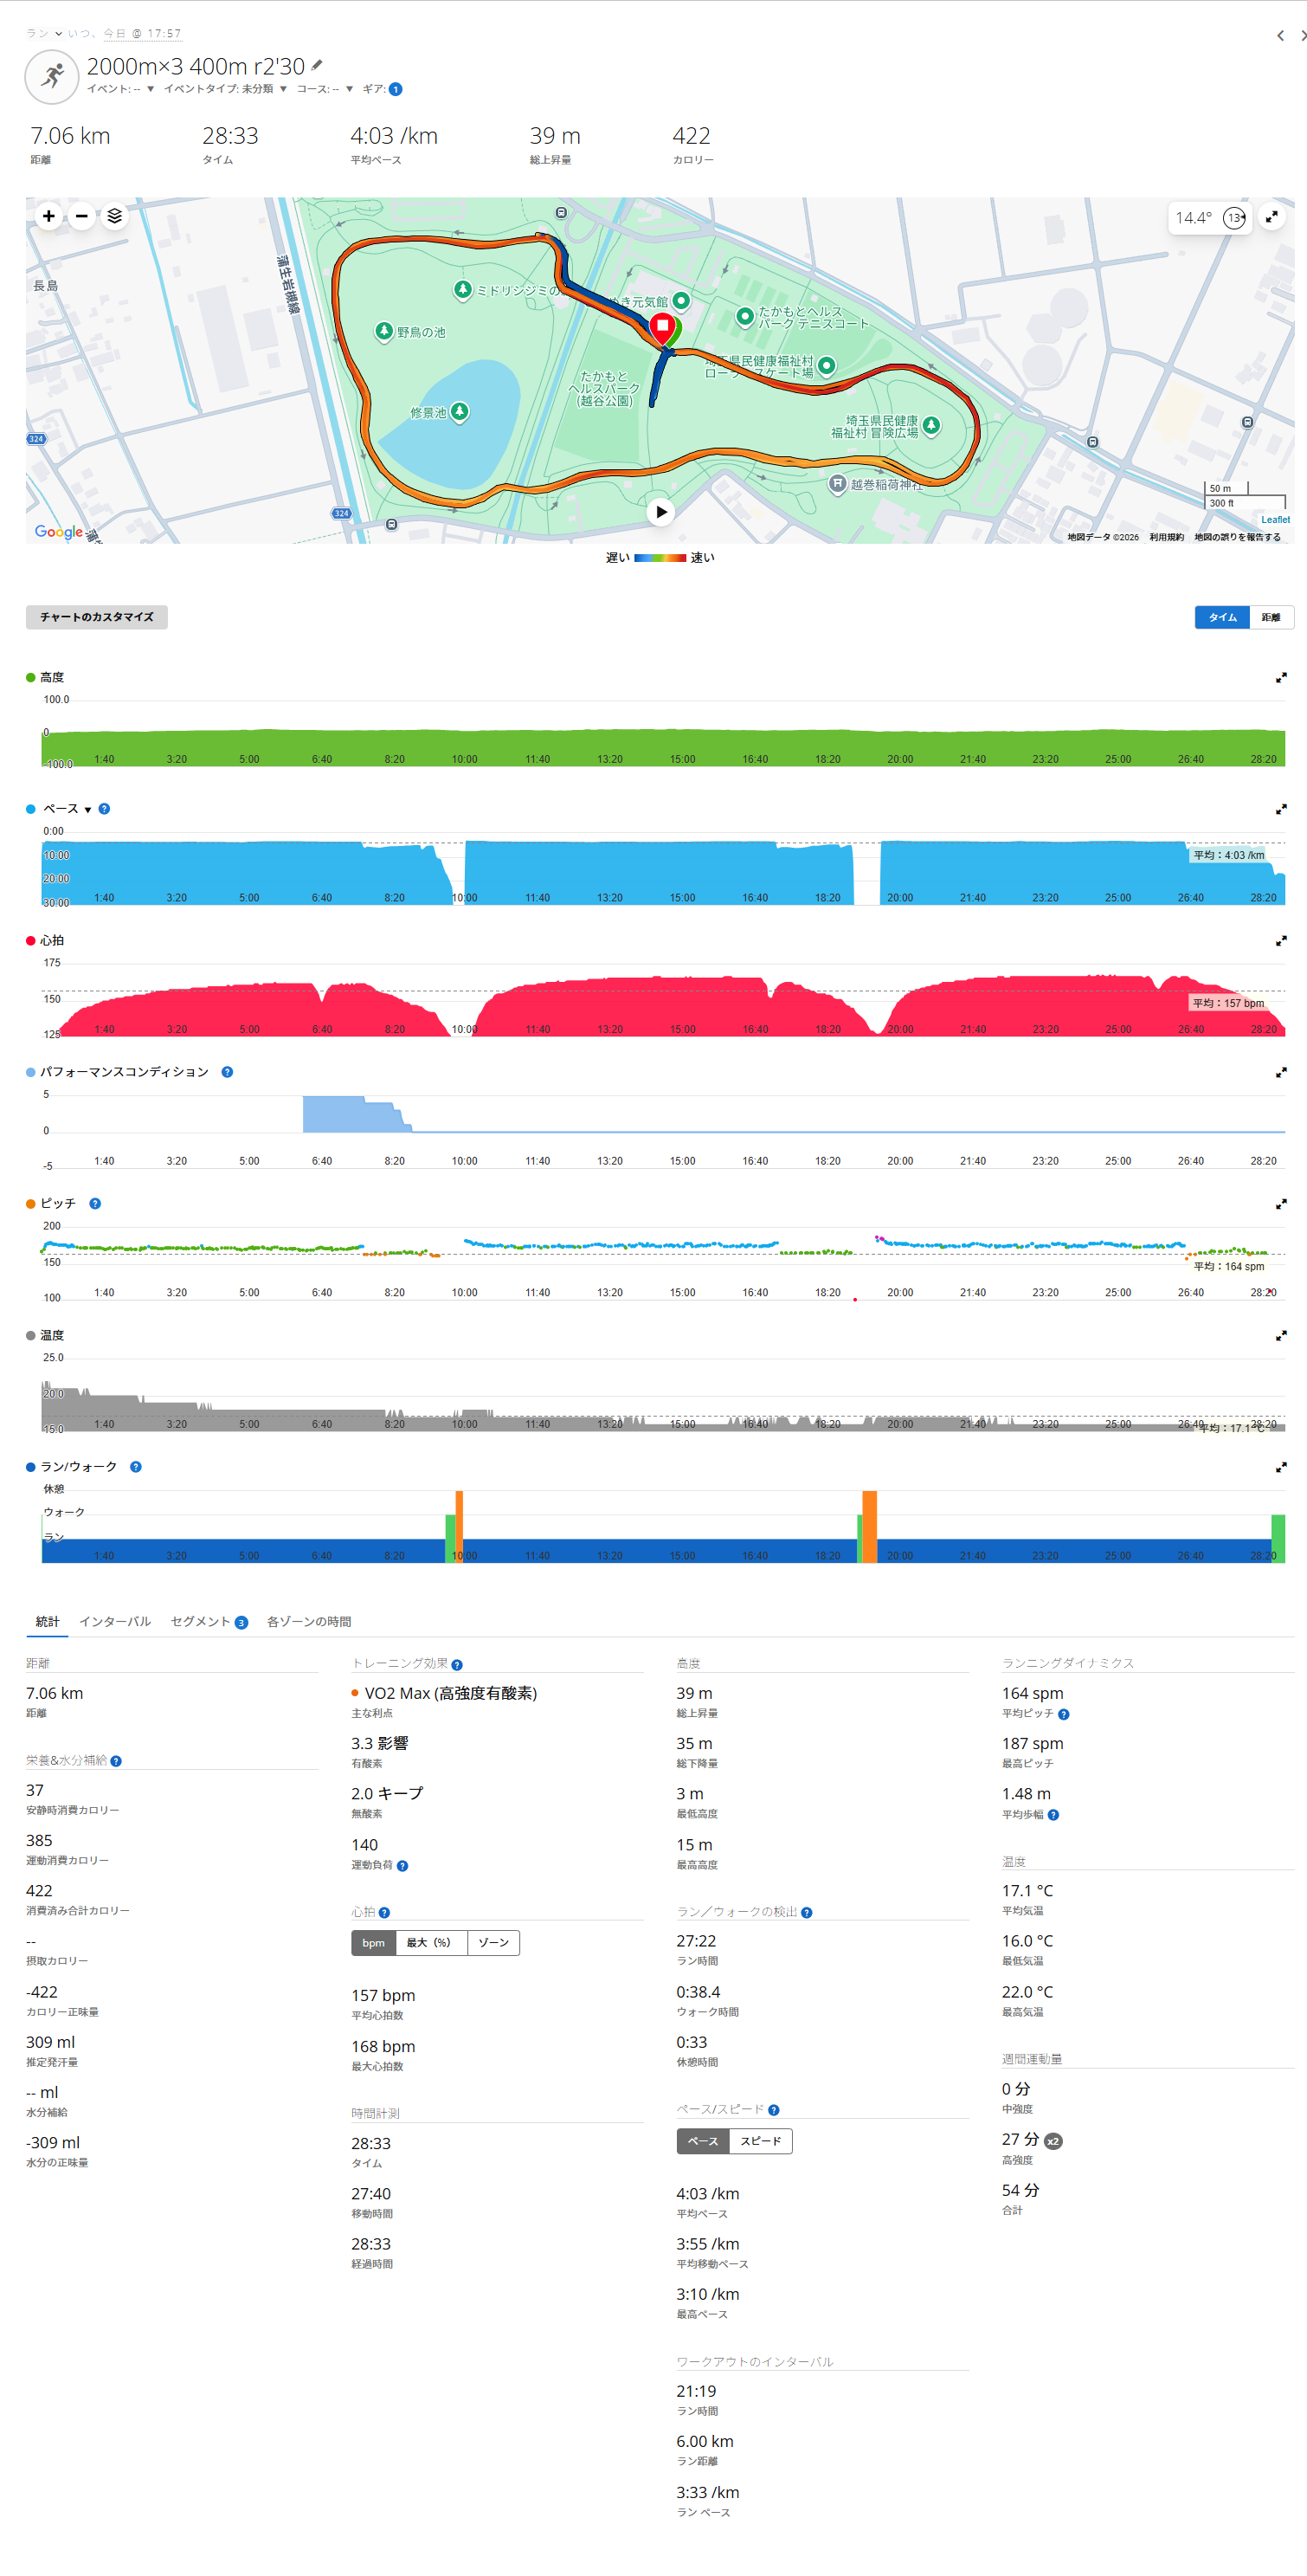The image size is (1307, 2576).
Task: Open the 地図の誤りを報告する link
Action: tap(1236, 537)
